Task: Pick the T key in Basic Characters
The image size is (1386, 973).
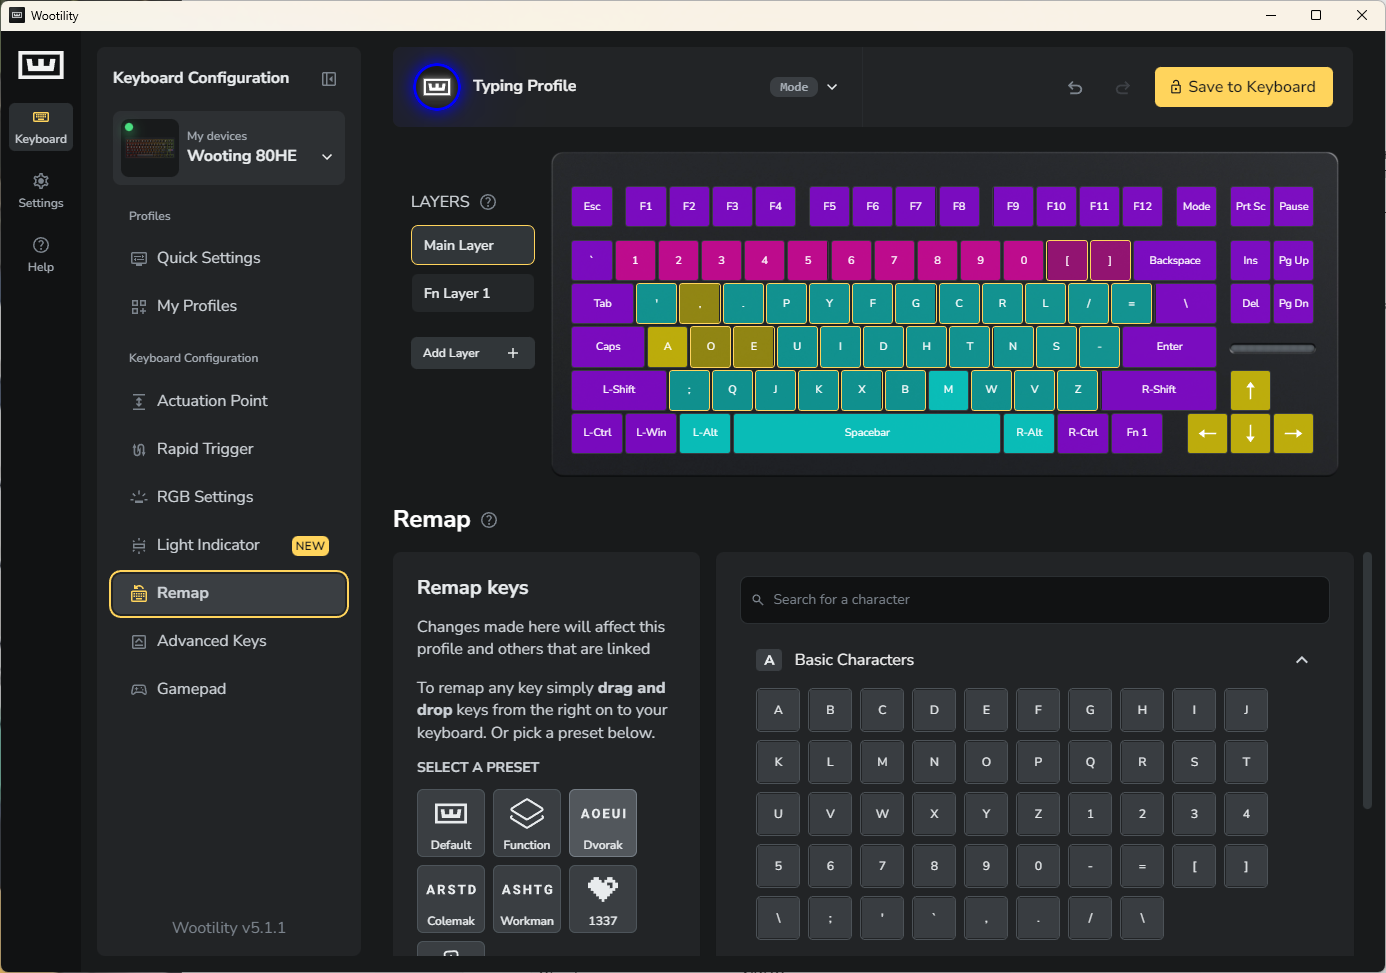Action: point(1246,762)
